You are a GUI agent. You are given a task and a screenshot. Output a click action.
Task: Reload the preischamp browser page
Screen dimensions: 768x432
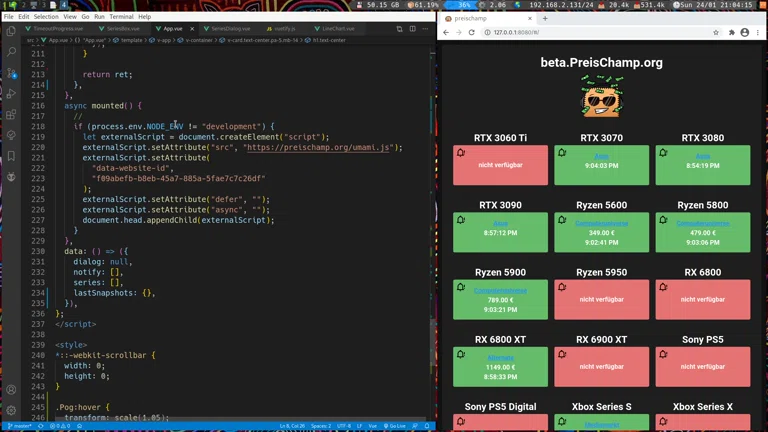pos(473,32)
